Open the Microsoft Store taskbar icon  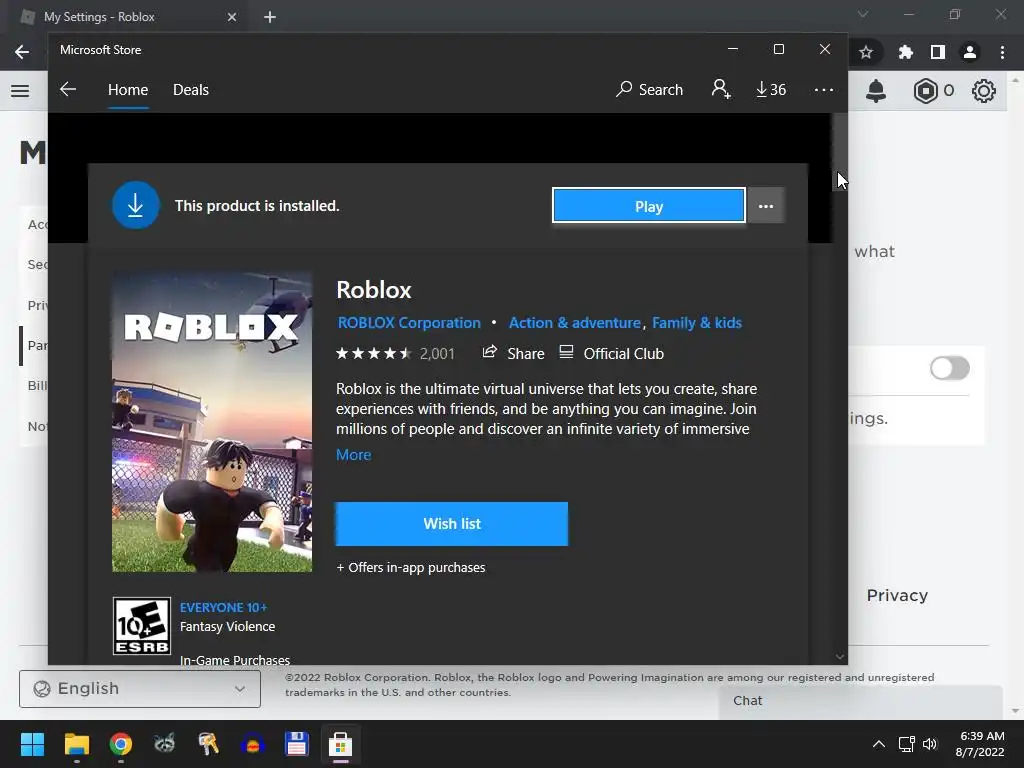pyautogui.click(x=340, y=744)
